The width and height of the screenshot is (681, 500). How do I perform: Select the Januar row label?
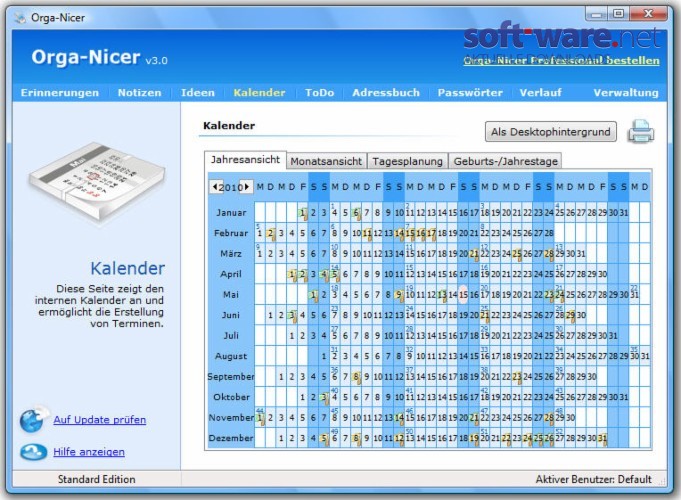[231, 212]
